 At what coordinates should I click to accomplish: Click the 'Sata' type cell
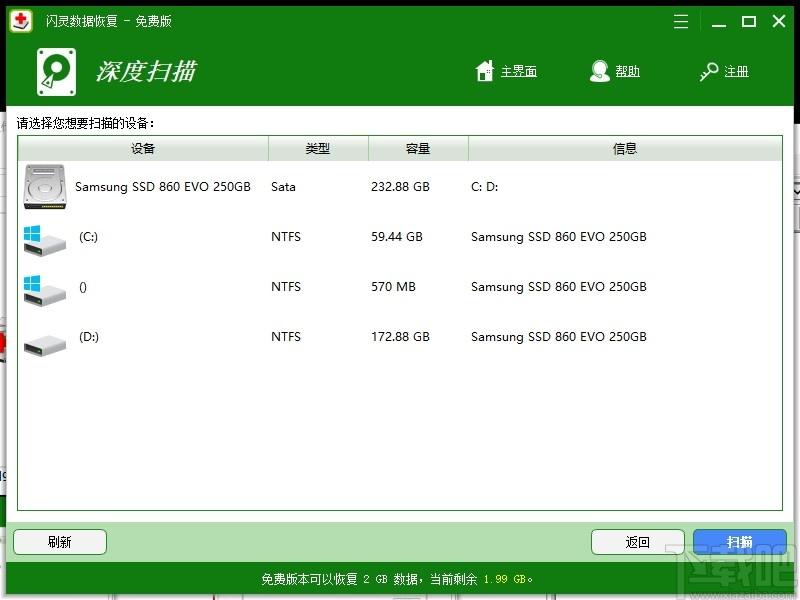(283, 187)
